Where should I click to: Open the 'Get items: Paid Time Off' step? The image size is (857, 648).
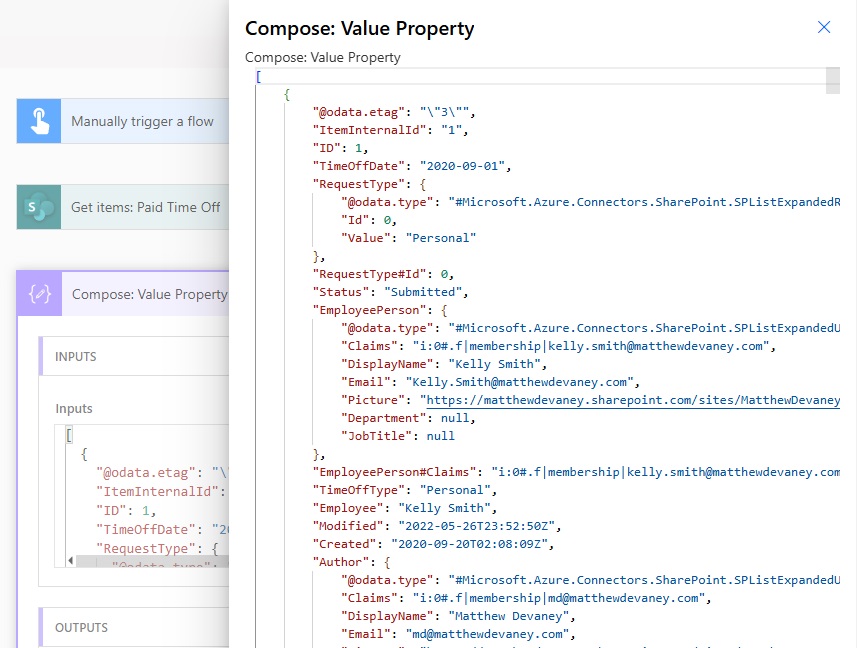click(146, 207)
